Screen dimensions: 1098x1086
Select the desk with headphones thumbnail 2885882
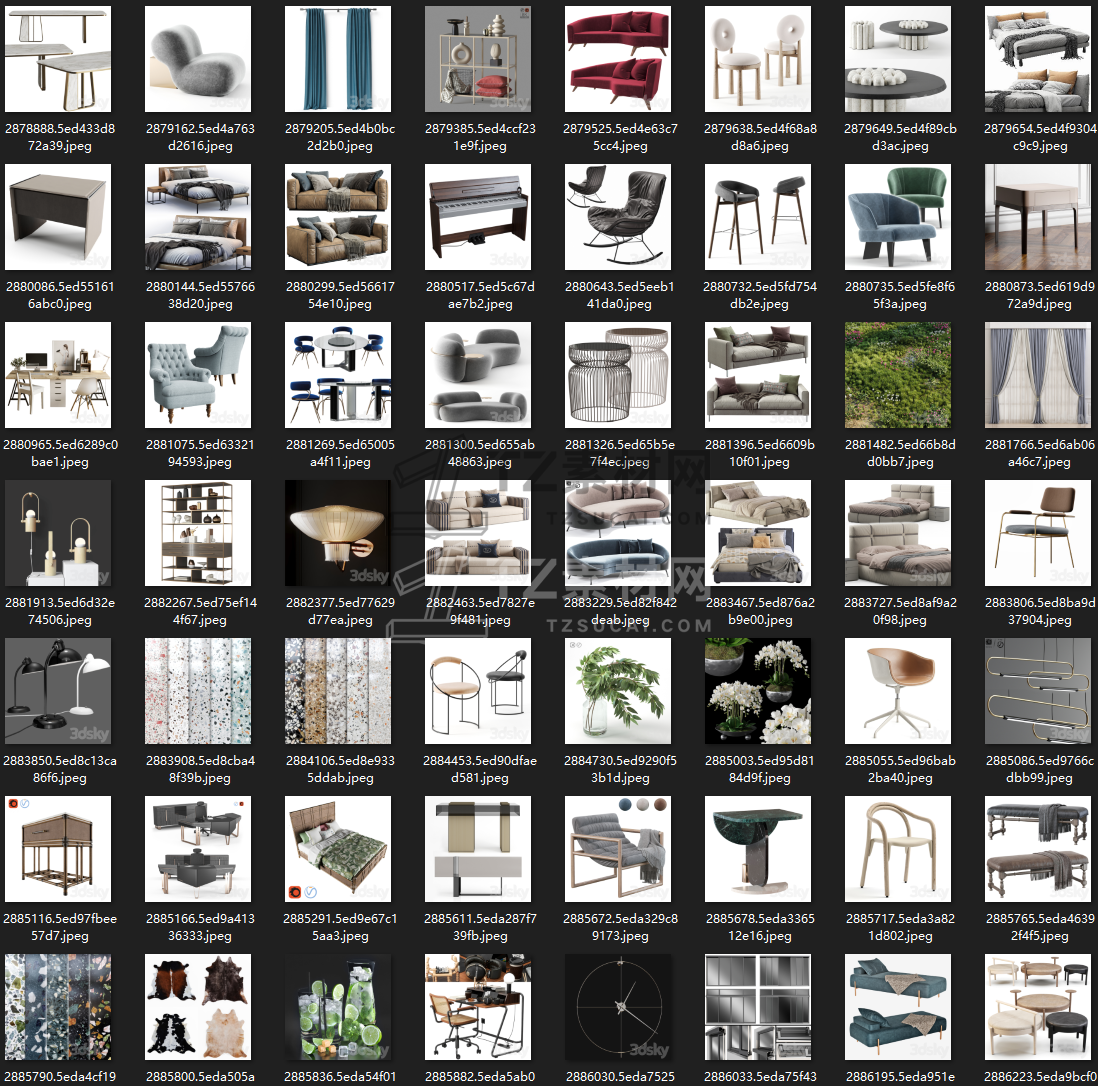click(x=478, y=1007)
